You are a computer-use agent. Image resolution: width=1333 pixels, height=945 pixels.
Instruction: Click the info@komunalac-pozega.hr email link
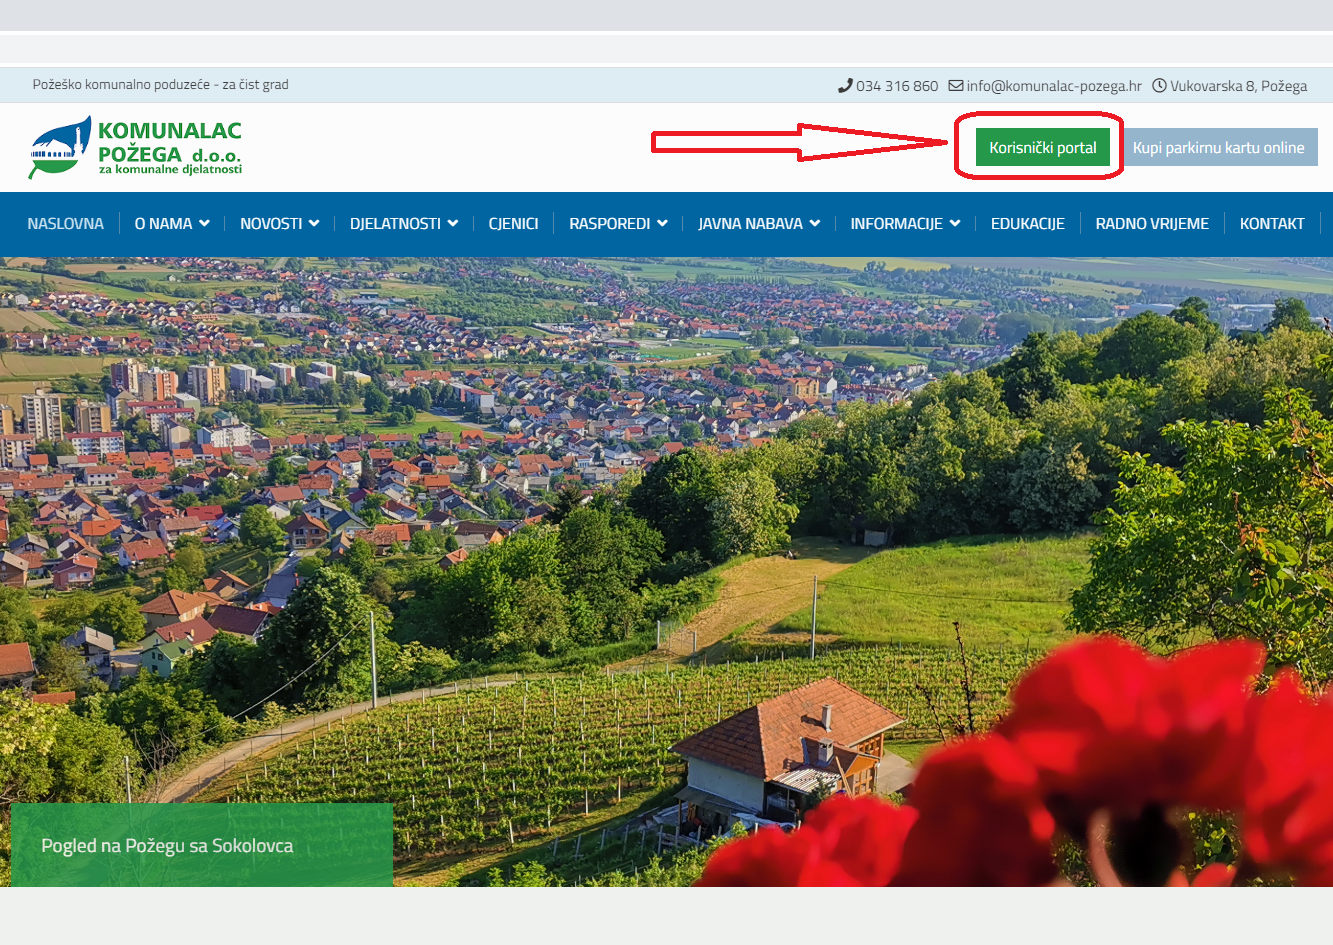[1054, 86]
